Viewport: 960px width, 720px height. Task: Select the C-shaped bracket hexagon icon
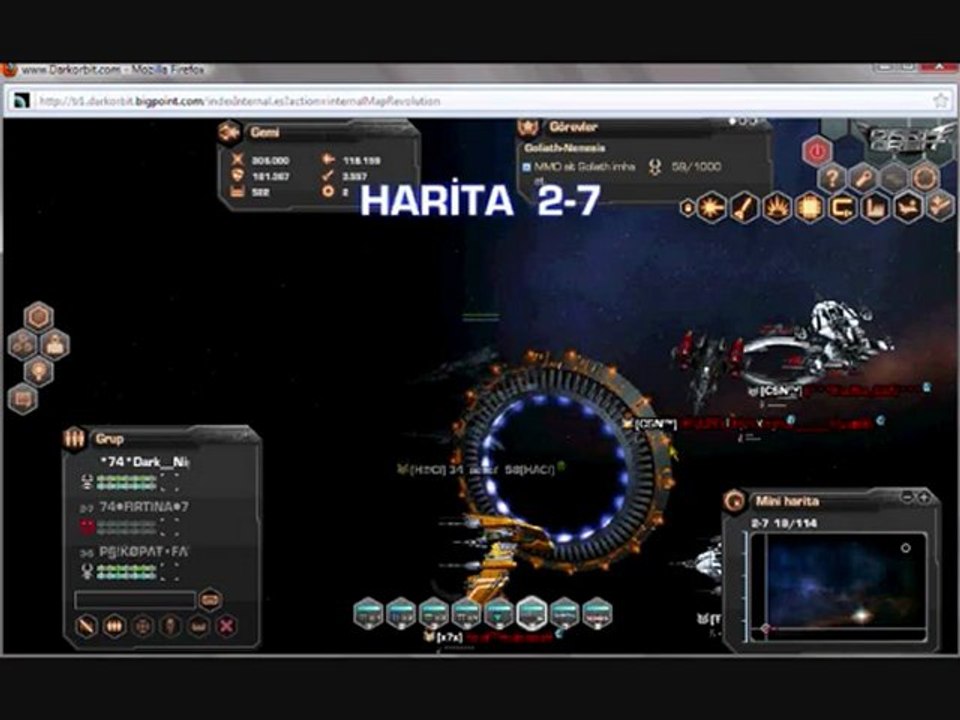843,208
